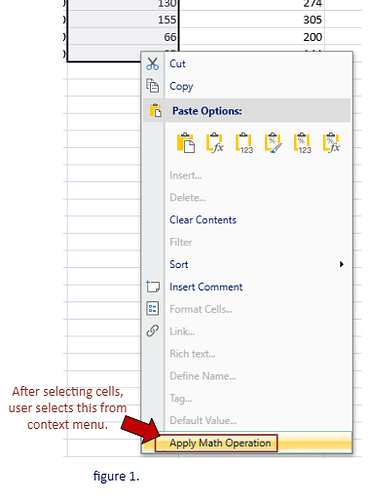The height and width of the screenshot is (500, 368).
Task: Choose Paste Values and Number Formatting icon
Action: pos(302,143)
